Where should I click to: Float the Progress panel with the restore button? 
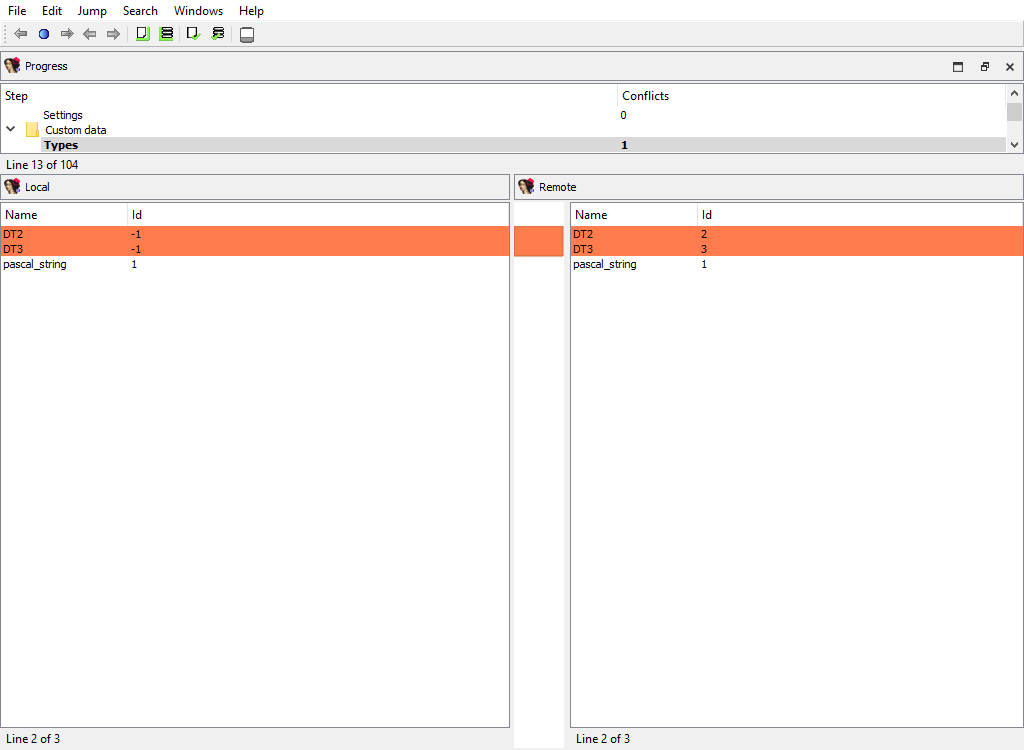pos(984,67)
